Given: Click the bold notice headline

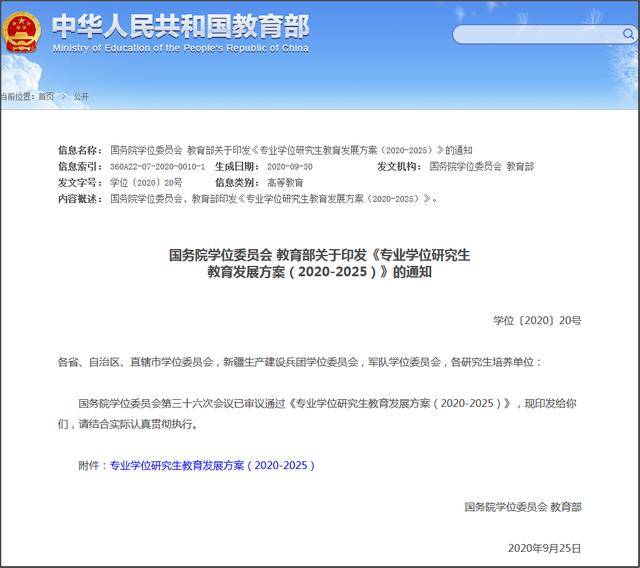Looking at the screenshot, I should [320, 263].
